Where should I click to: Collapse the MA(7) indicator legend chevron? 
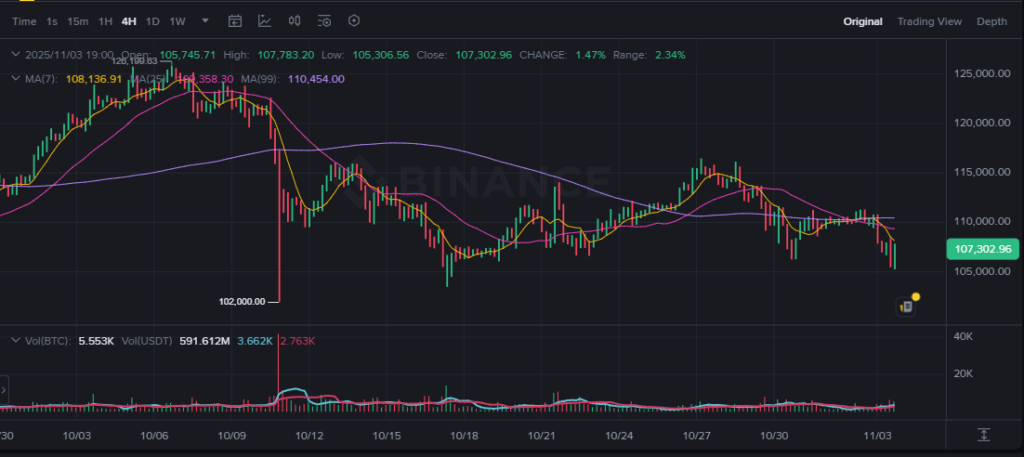click(13, 79)
